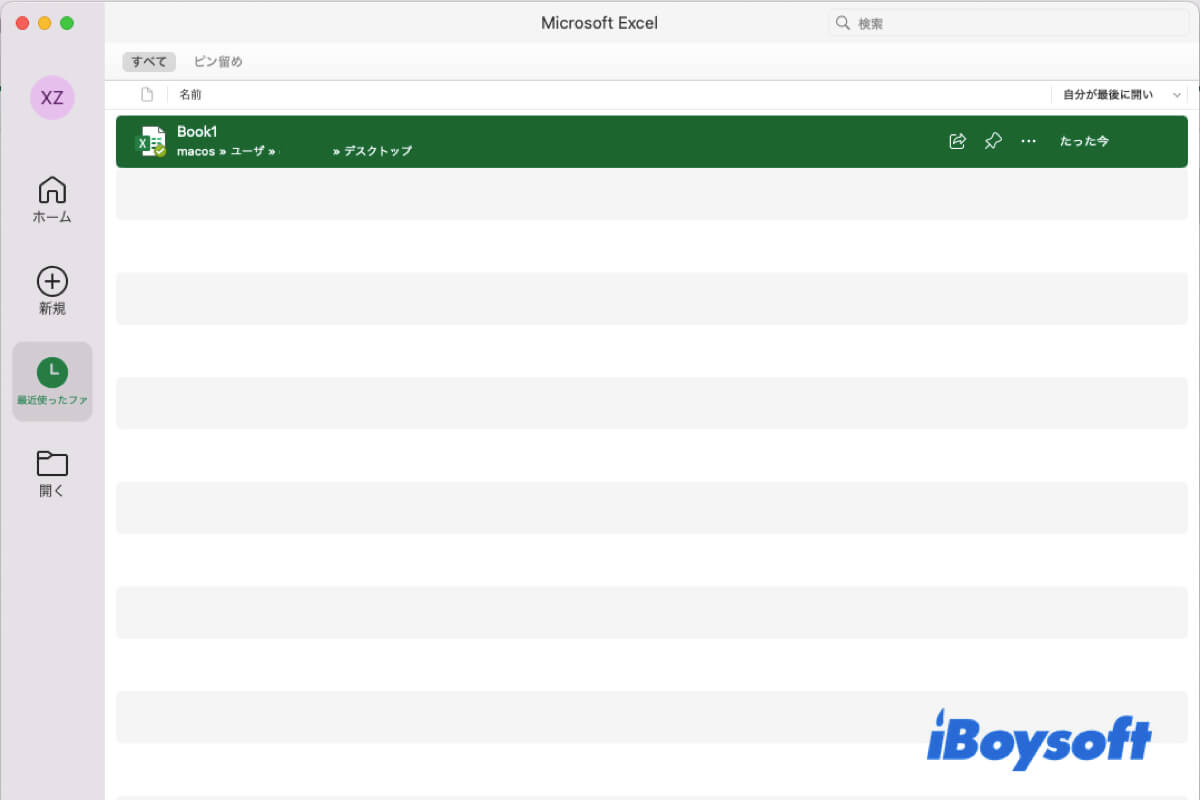The image size is (1200, 800).
Task: Open a new workbook via 新規 icon
Action: coord(51,290)
